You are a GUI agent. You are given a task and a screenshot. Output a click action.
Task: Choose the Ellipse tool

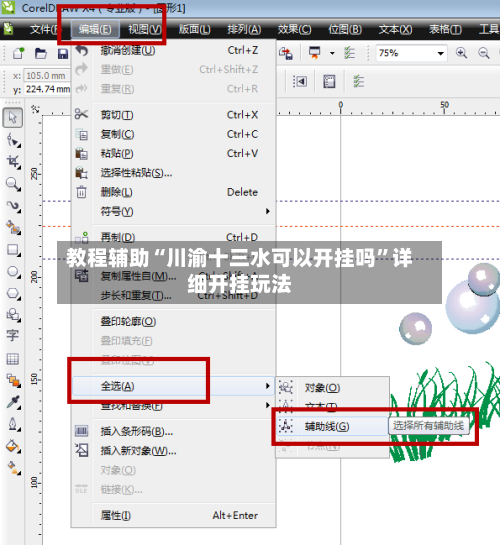click(13, 272)
